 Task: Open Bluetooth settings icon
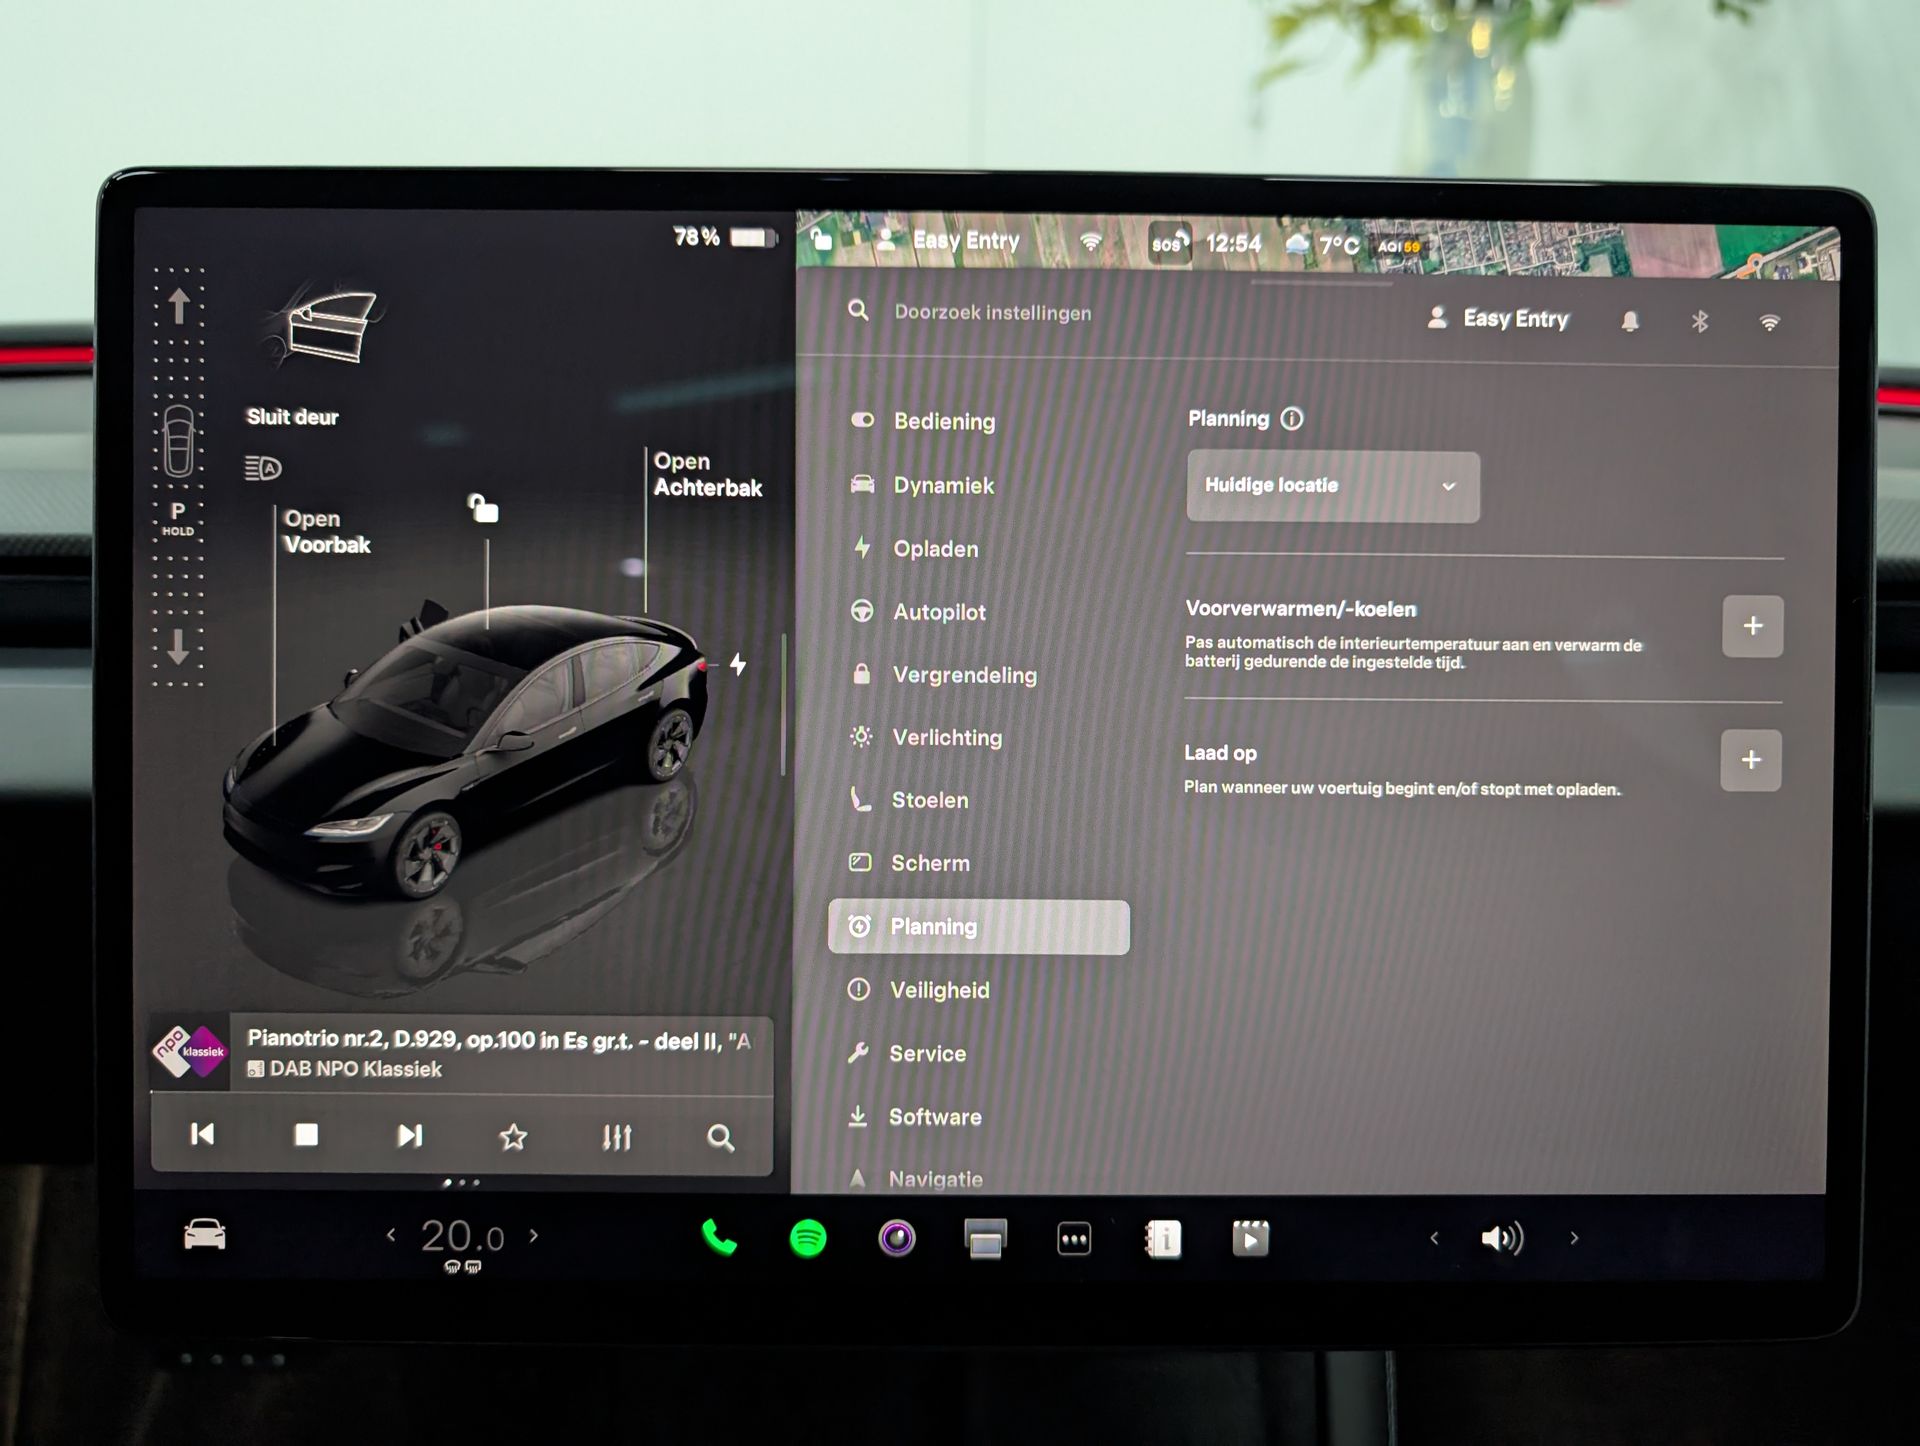tap(1699, 321)
